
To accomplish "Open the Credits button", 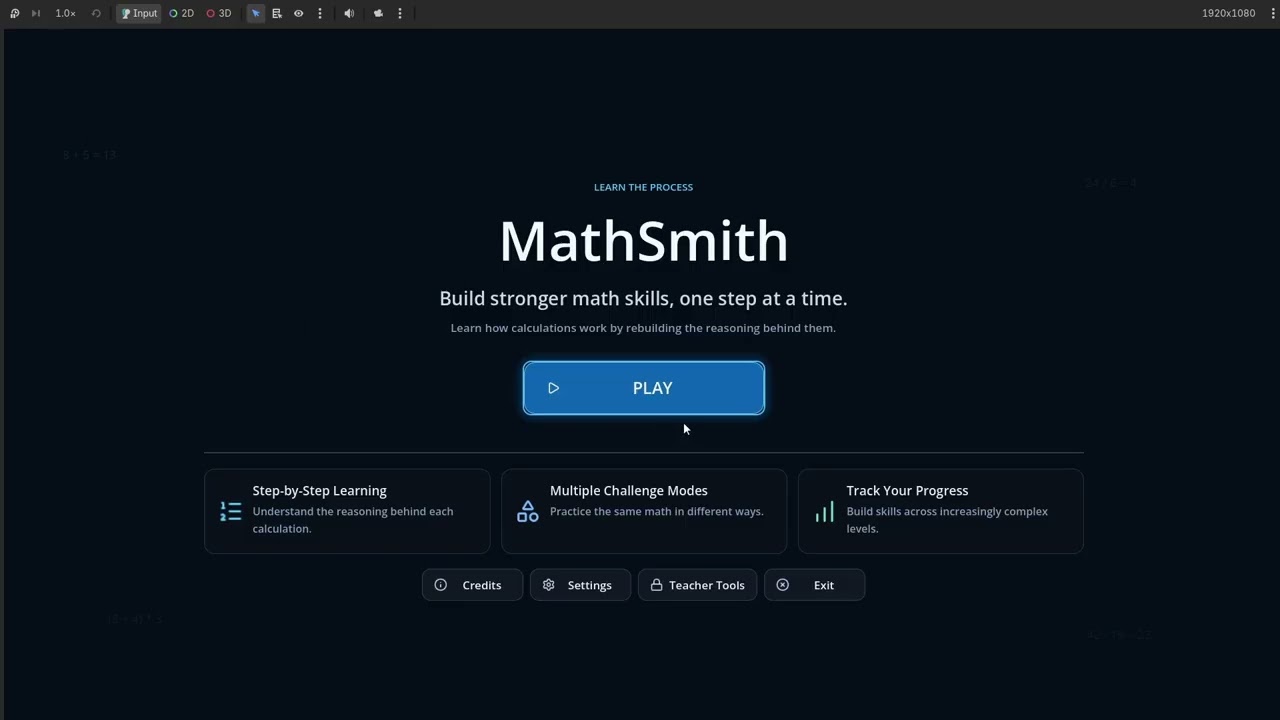I will 472,585.
